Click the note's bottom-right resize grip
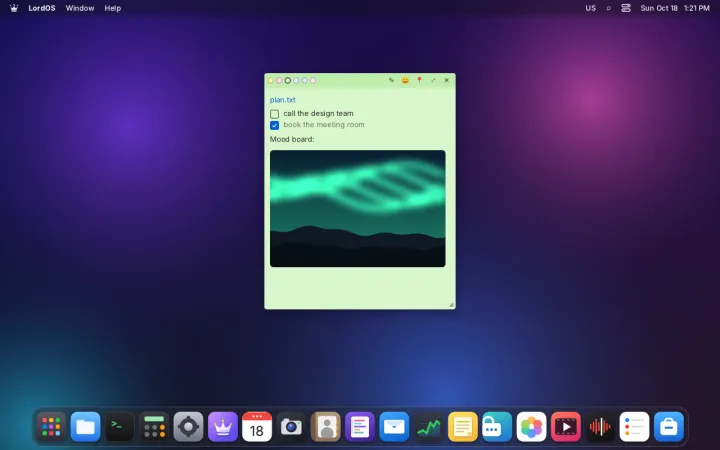Image resolution: width=720 pixels, height=450 pixels. coord(451,304)
